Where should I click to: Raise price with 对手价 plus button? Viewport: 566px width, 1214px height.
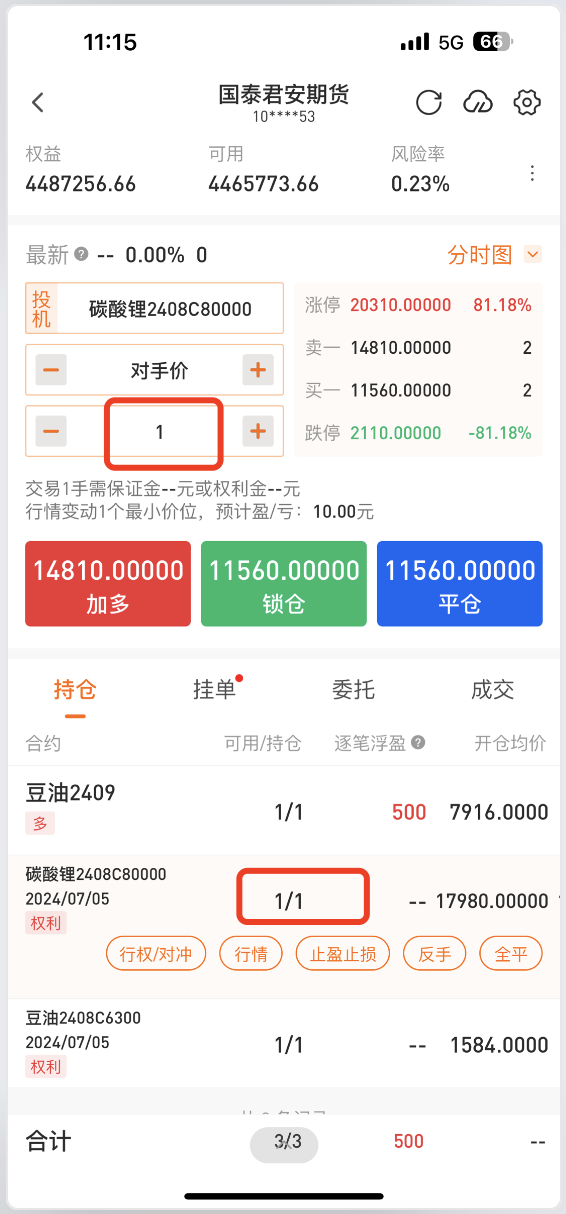pos(258,370)
